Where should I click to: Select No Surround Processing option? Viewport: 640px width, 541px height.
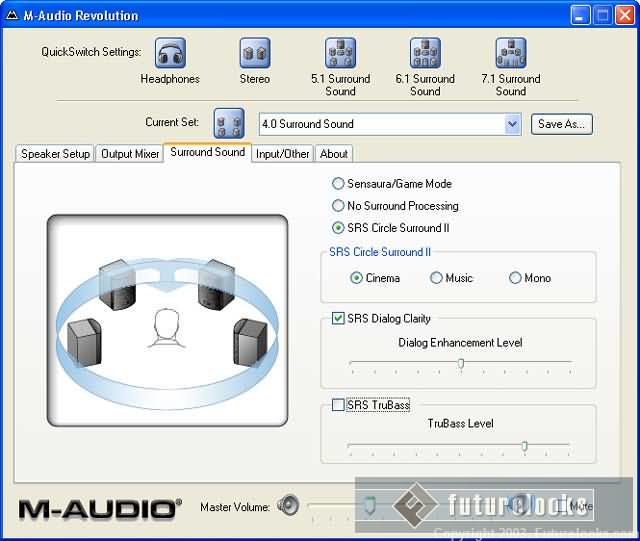[x=338, y=206]
